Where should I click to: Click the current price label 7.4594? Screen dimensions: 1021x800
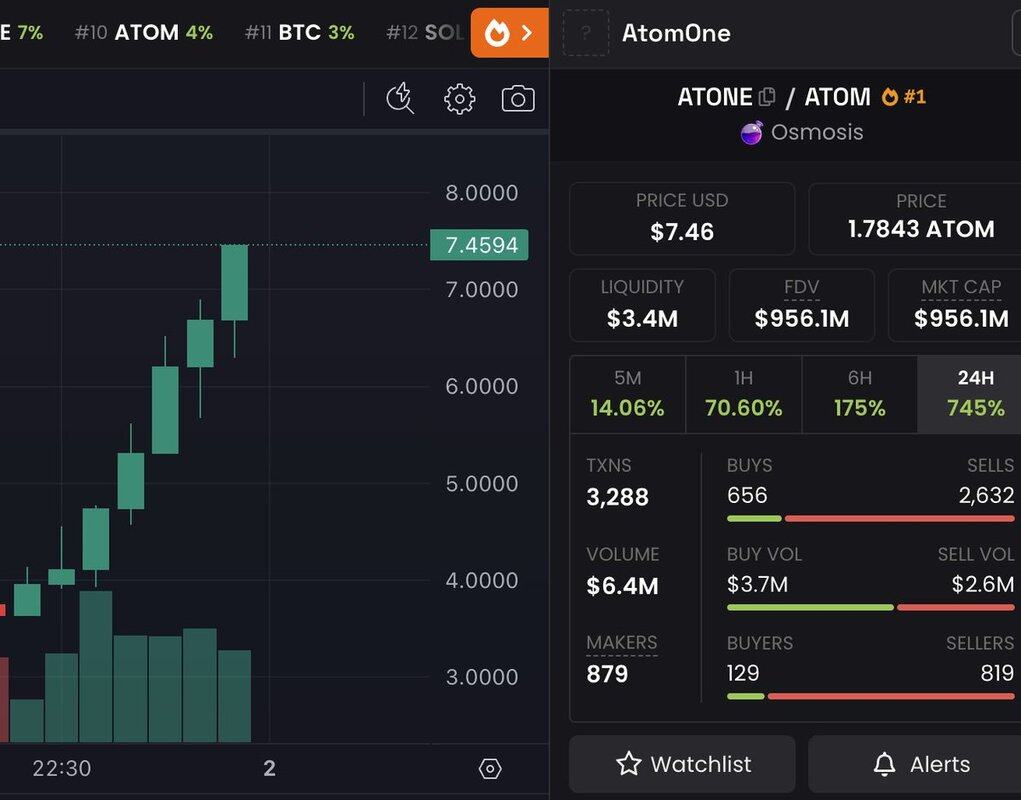[479, 245]
